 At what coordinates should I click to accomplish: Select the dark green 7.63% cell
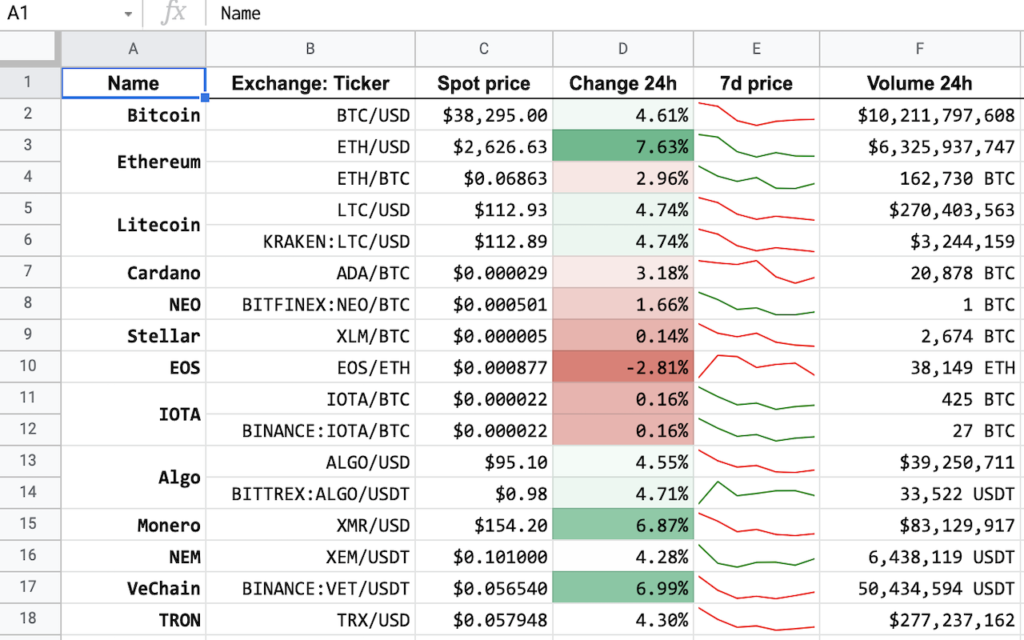pyautogui.click(x=623, y=147)
